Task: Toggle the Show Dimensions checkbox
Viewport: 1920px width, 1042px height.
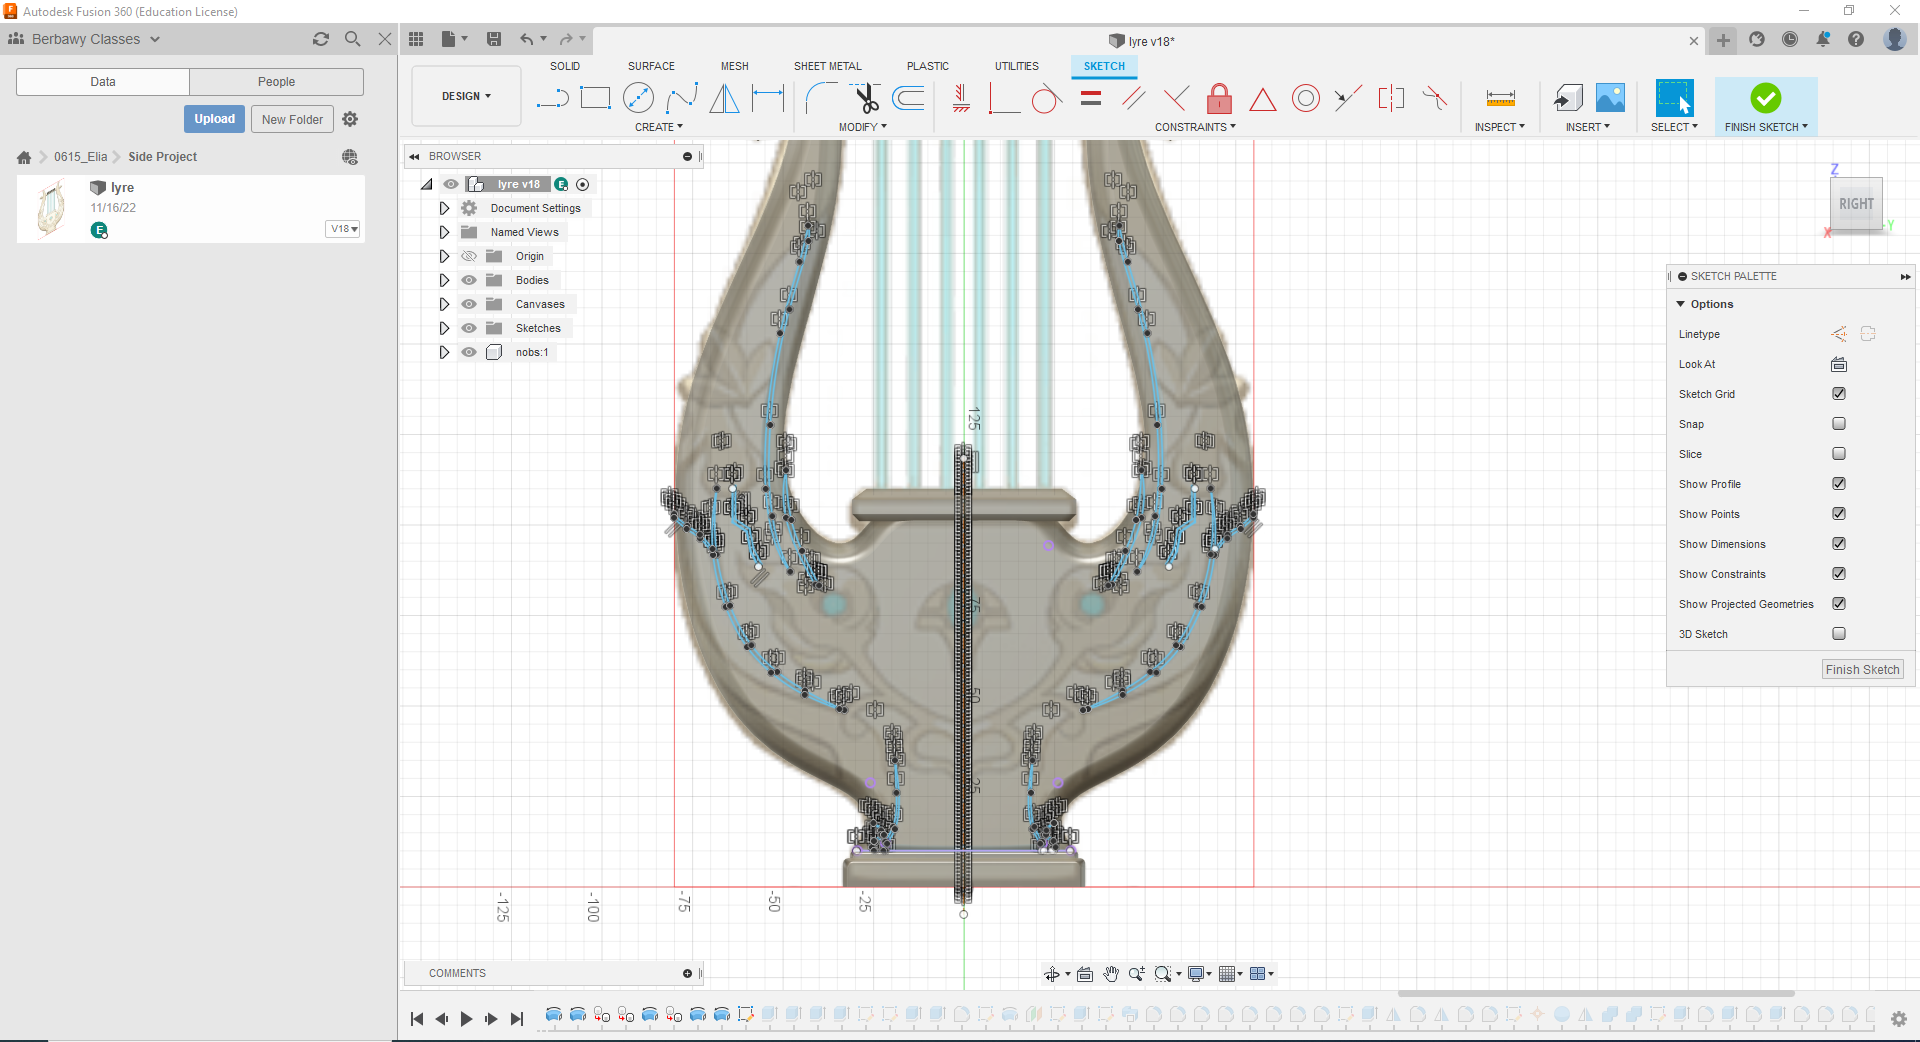Action: pos(1839,544)
